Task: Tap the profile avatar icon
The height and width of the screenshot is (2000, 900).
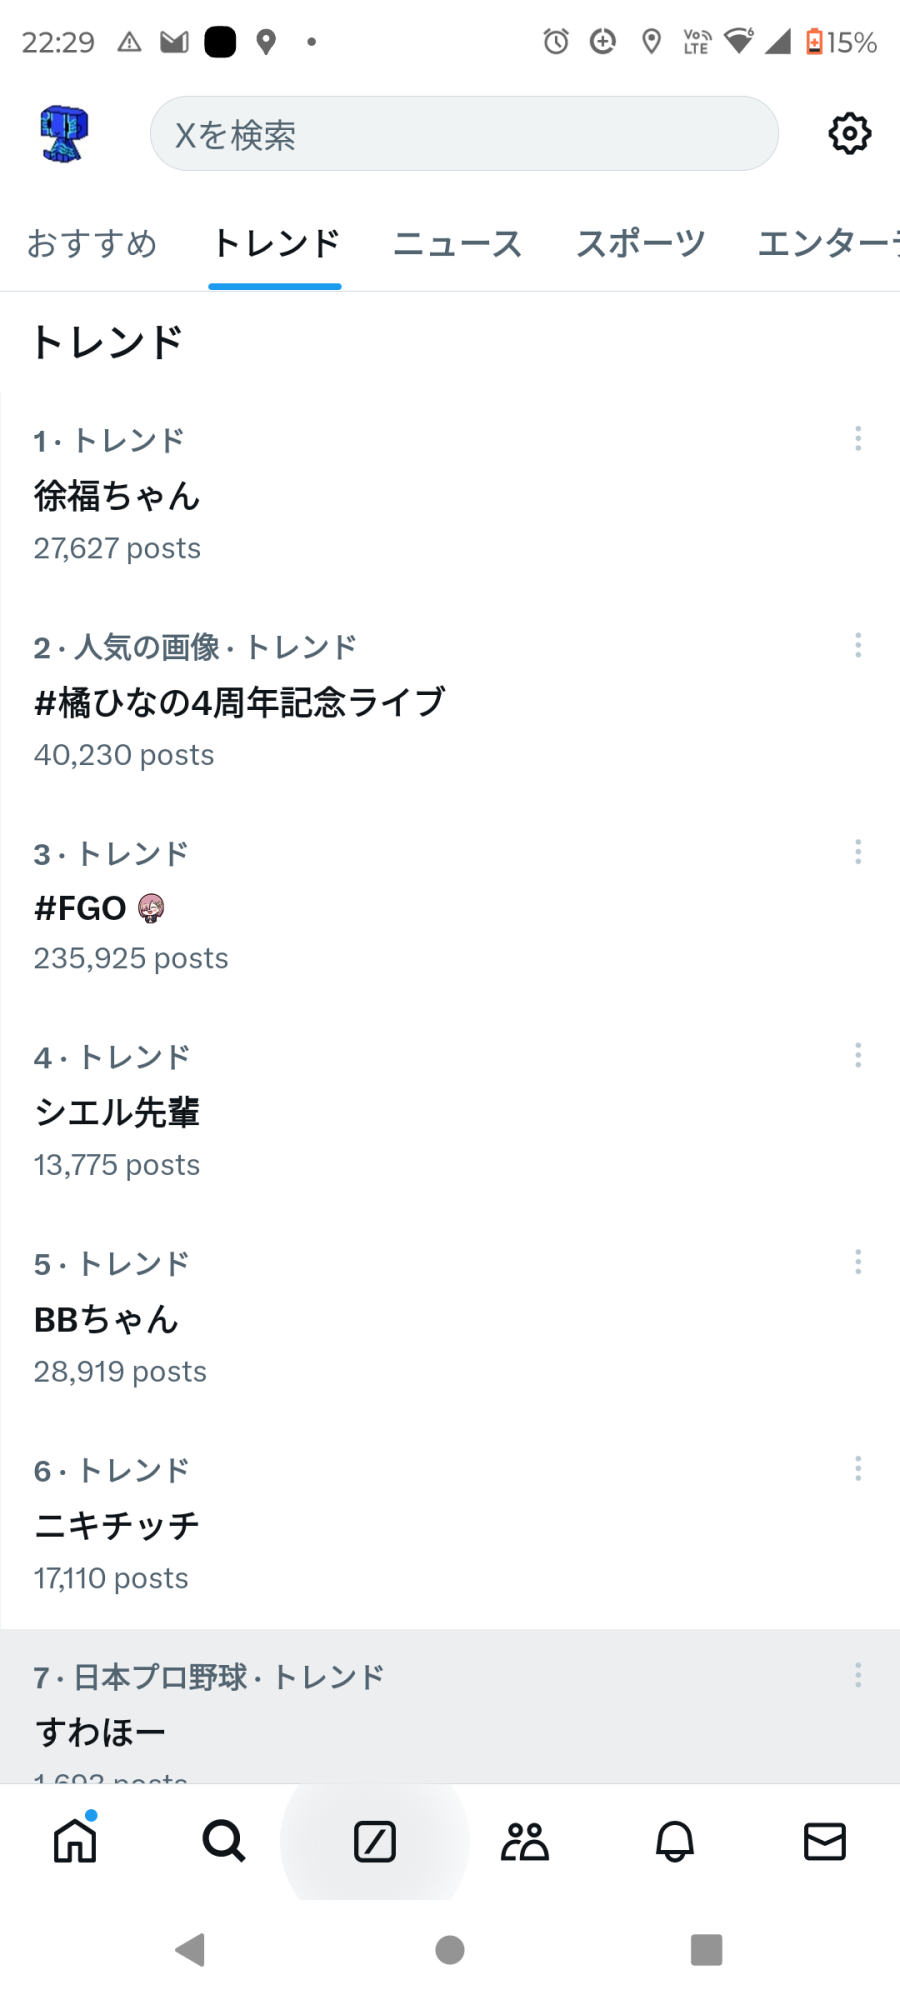Action: tap(64, 133)
